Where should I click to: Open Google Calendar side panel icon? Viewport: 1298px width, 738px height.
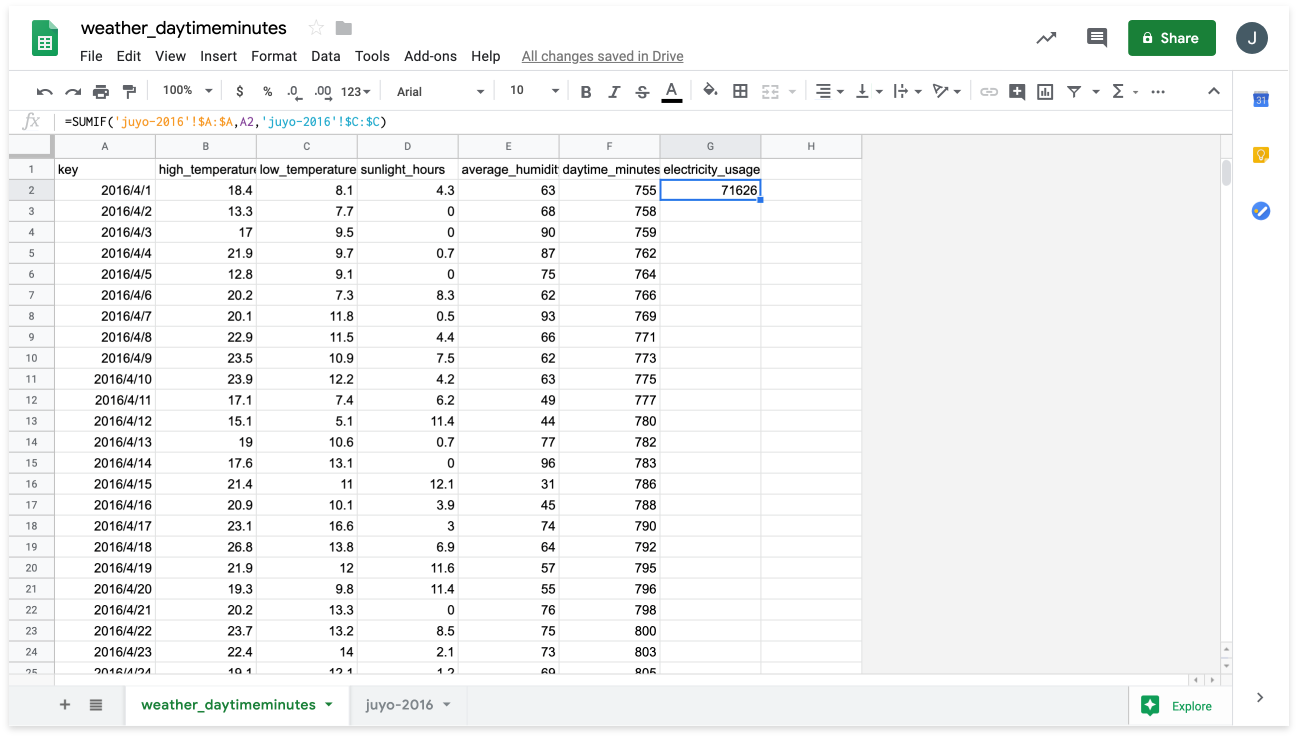tap(1261, 99)
